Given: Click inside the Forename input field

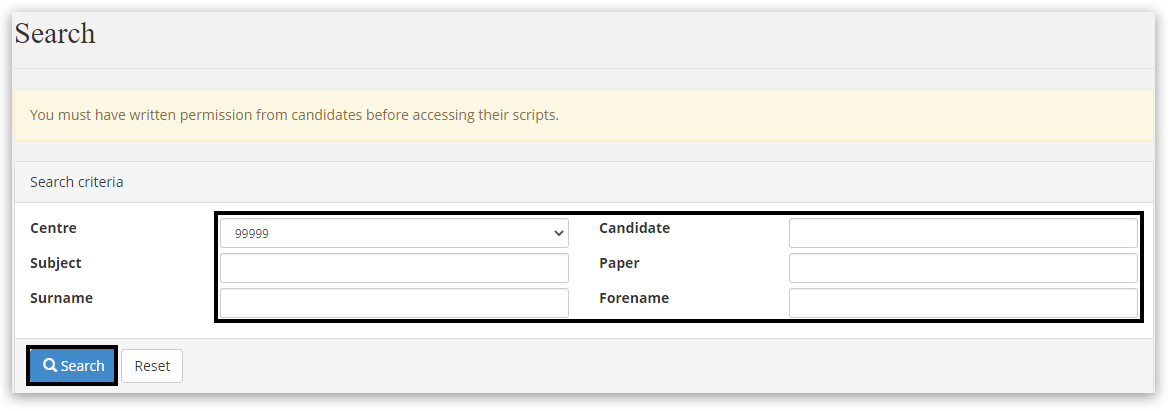Looking at the screenshot, I should pyautogui.click(x=963, y=303).
